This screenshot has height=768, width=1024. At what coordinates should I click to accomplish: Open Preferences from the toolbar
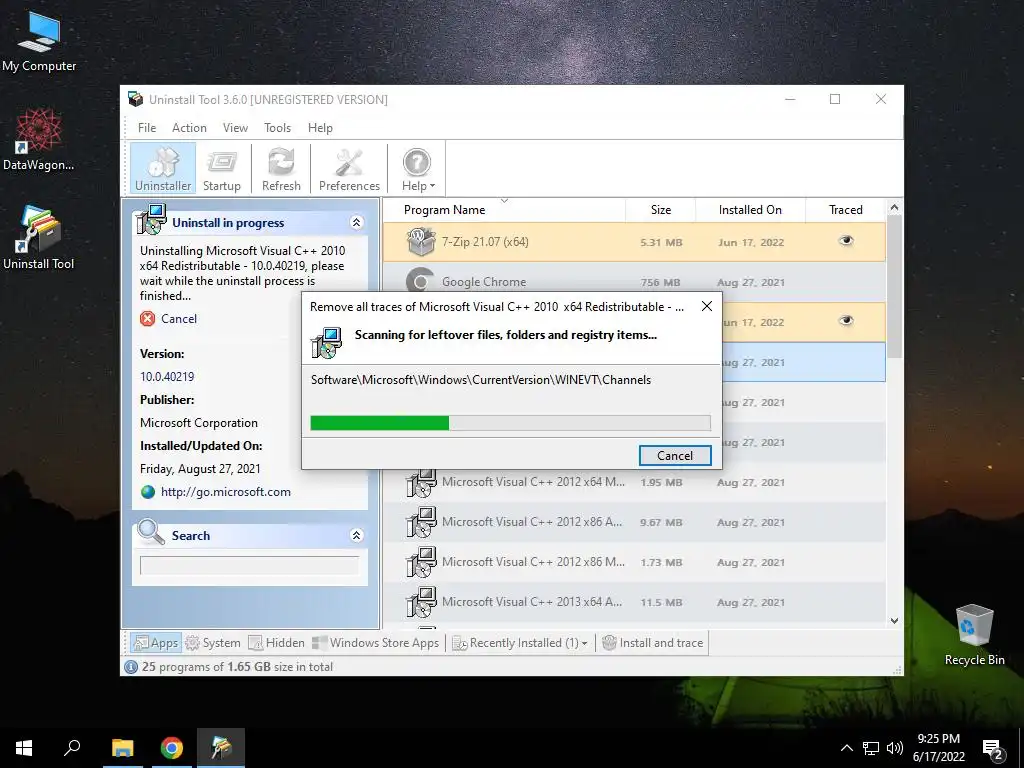349,168
